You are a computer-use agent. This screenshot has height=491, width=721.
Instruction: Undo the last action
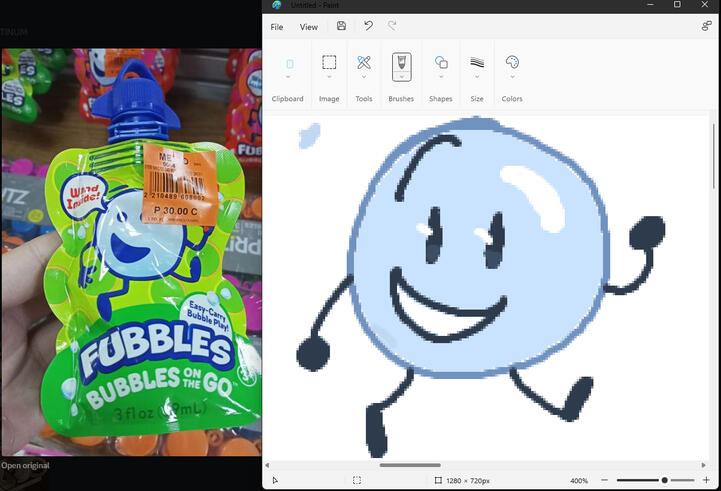click(368, 27)
